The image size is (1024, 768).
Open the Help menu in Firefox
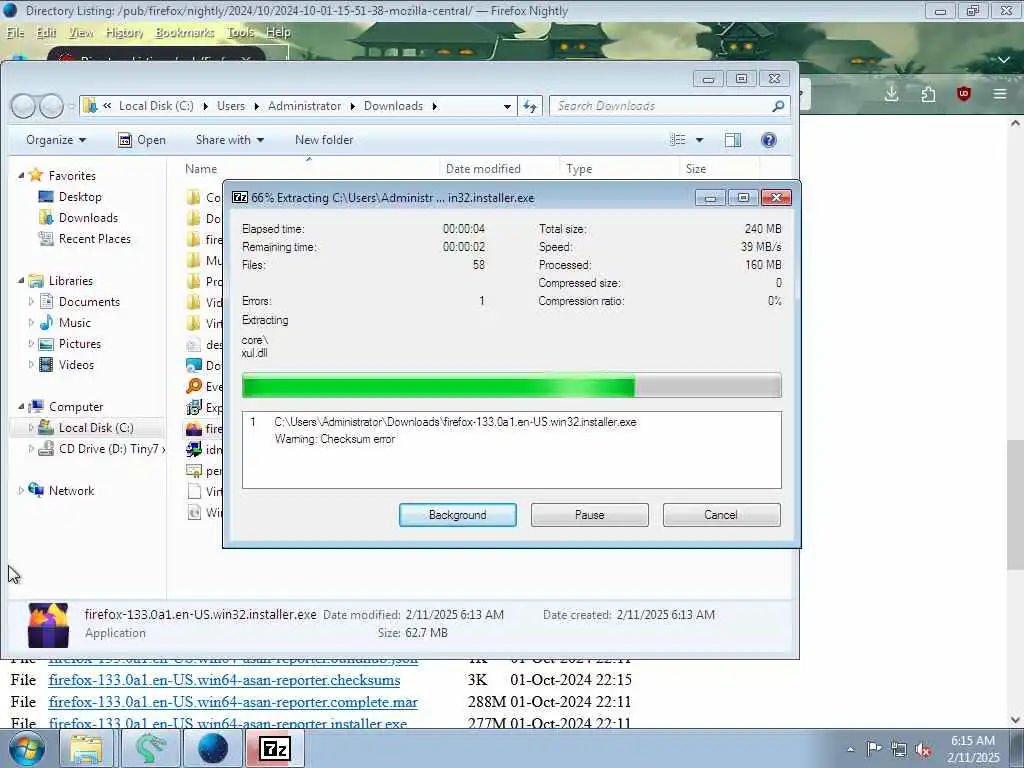point(278,32)
